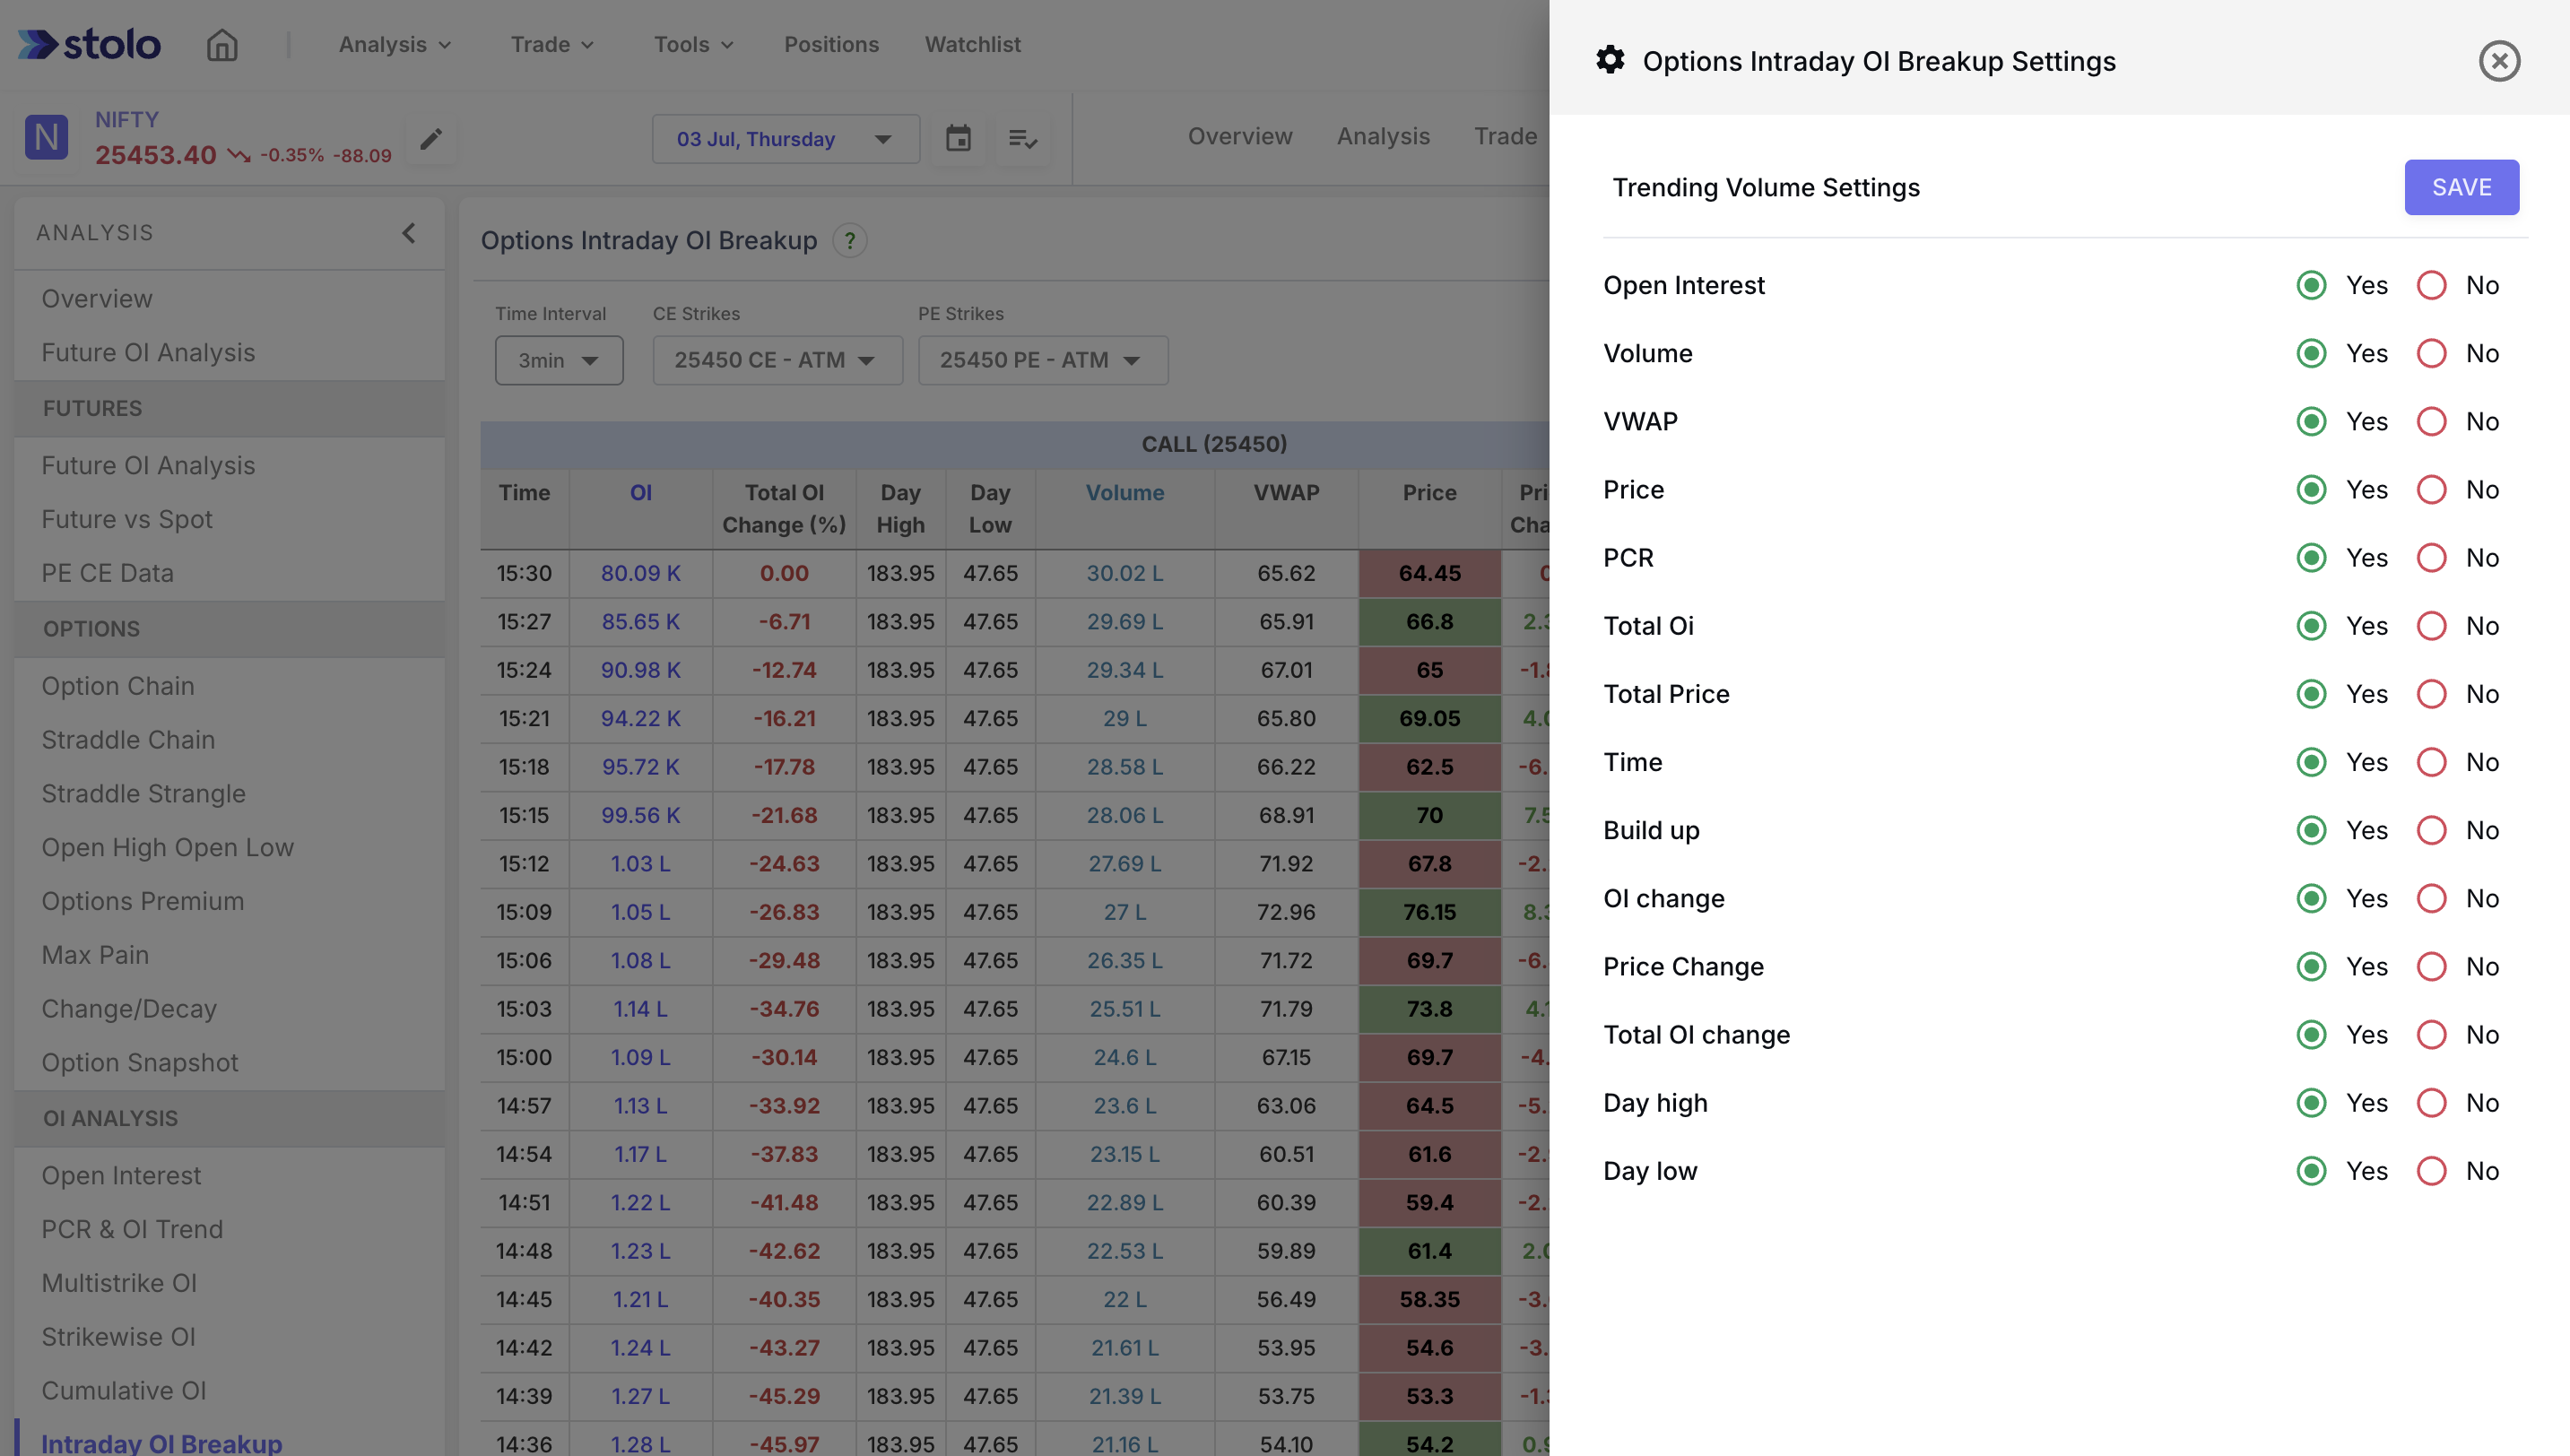The image size is (2570, 1456).
Task: Set Total Oi to No
Action: [2431, 625]
